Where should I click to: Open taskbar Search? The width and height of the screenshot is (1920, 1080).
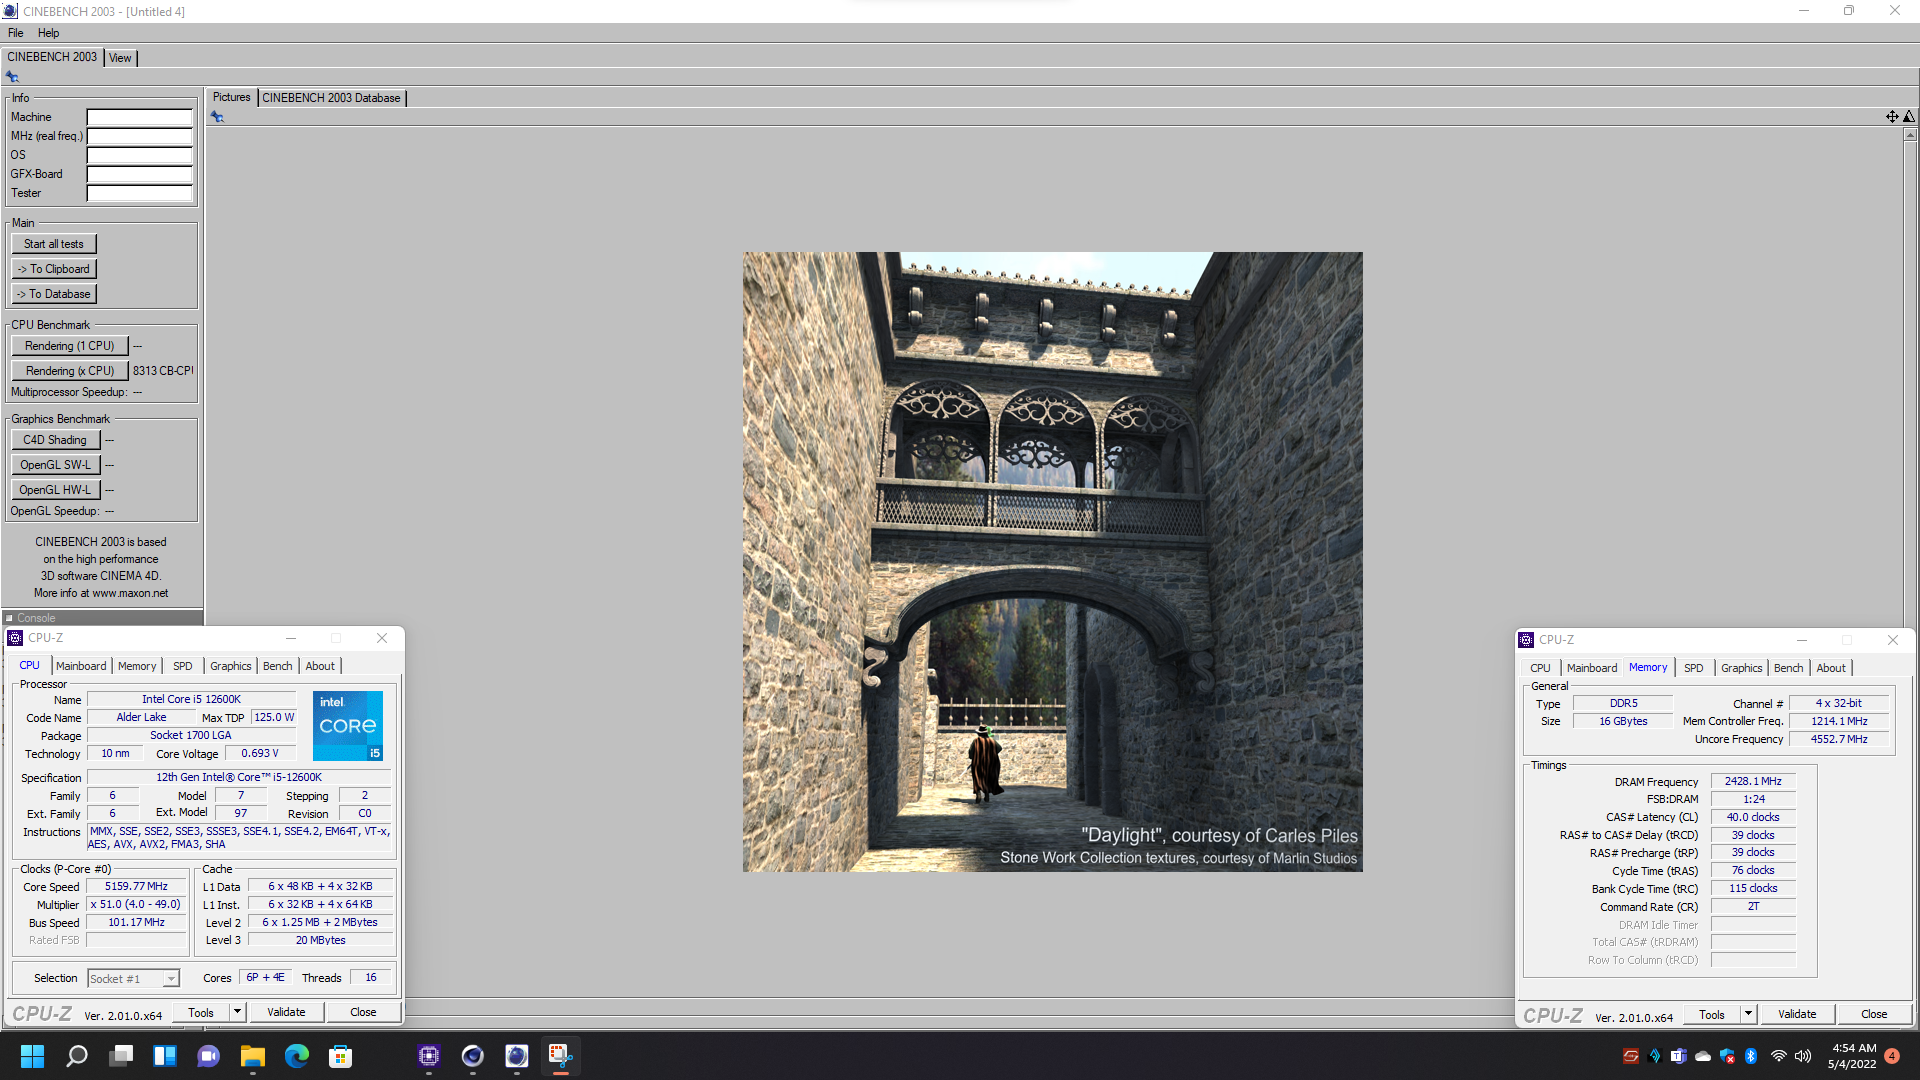77,1056
